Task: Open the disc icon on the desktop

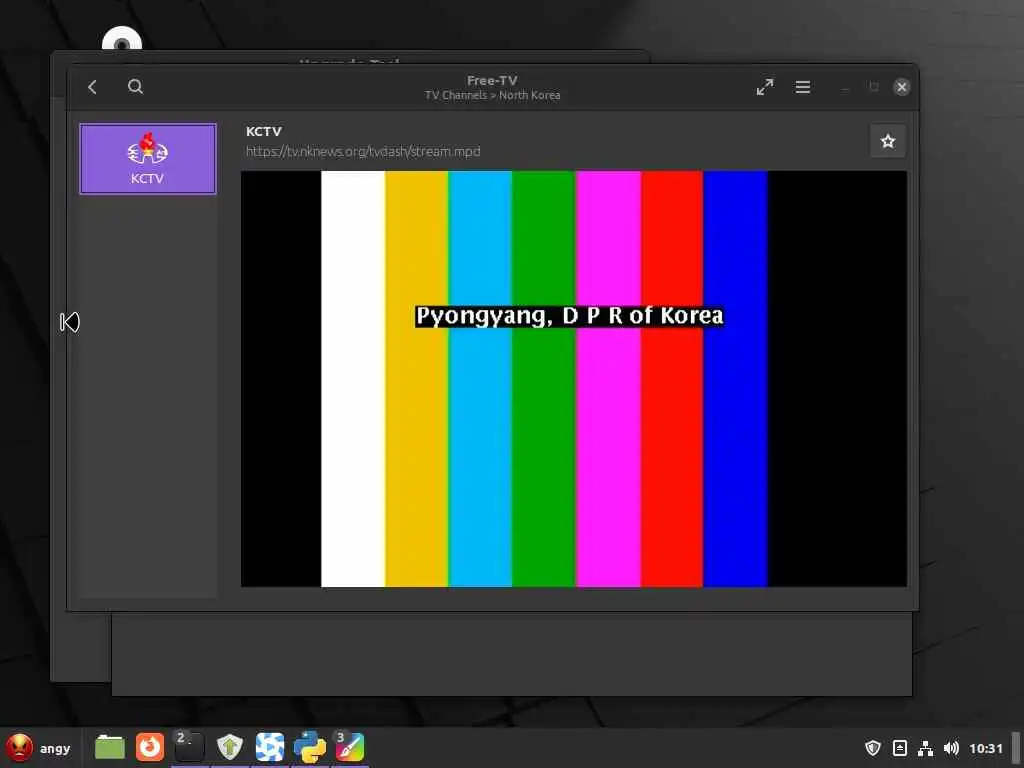Action: pos(122,40)
